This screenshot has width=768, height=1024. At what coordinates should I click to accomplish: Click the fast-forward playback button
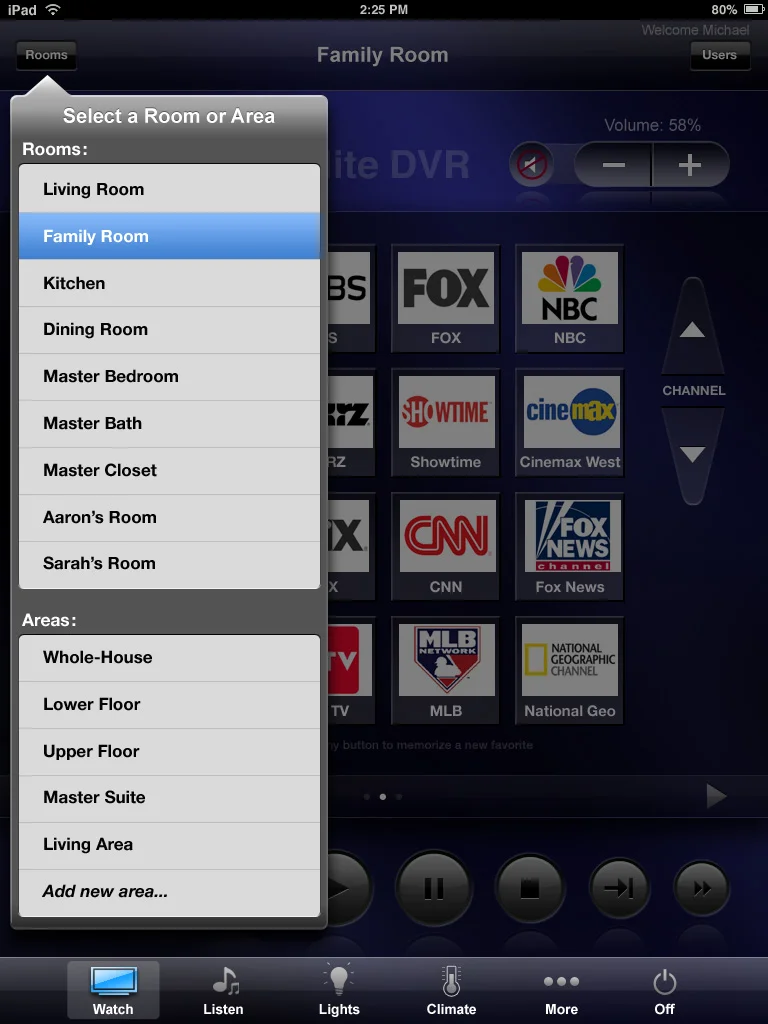pos(702,888)
